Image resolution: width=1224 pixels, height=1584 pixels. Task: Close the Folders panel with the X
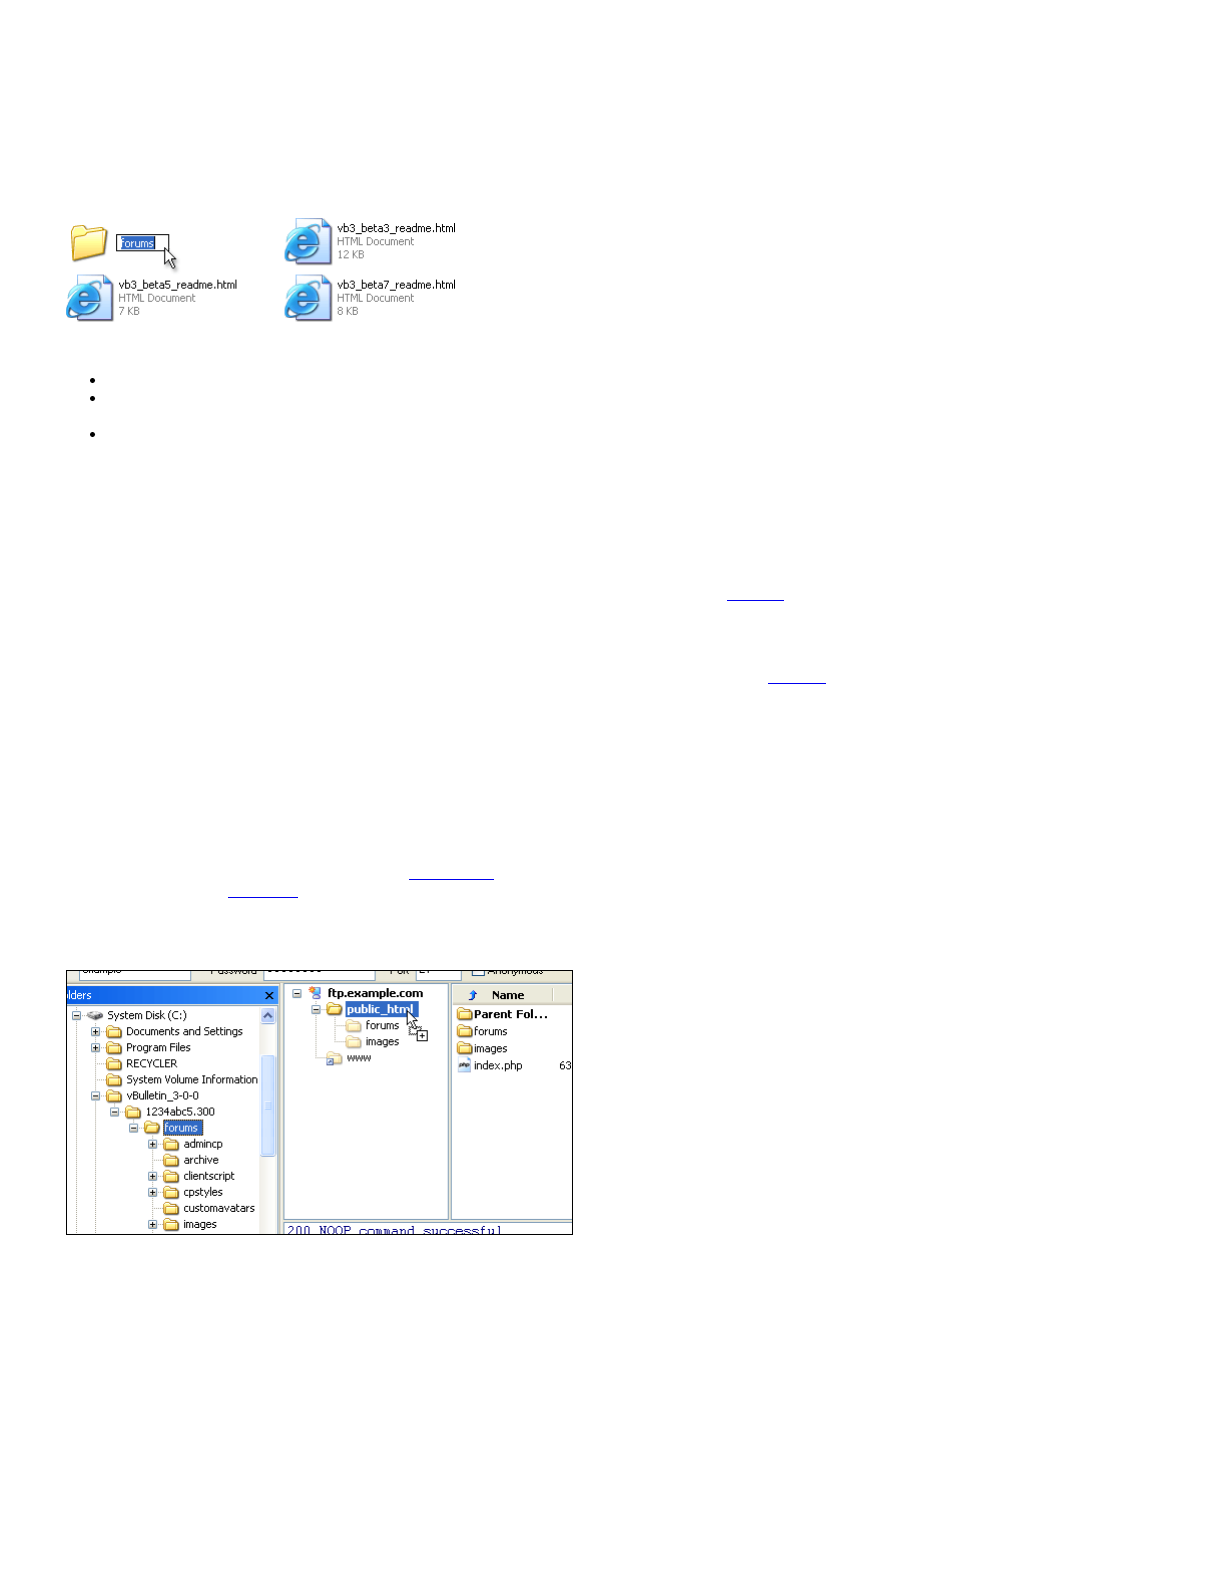(x=269, y=996)
